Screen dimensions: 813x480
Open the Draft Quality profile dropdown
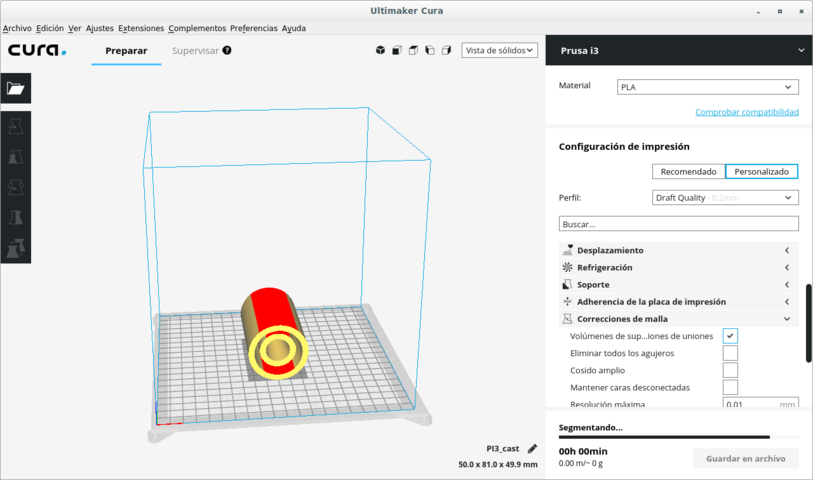pos(725,197)
